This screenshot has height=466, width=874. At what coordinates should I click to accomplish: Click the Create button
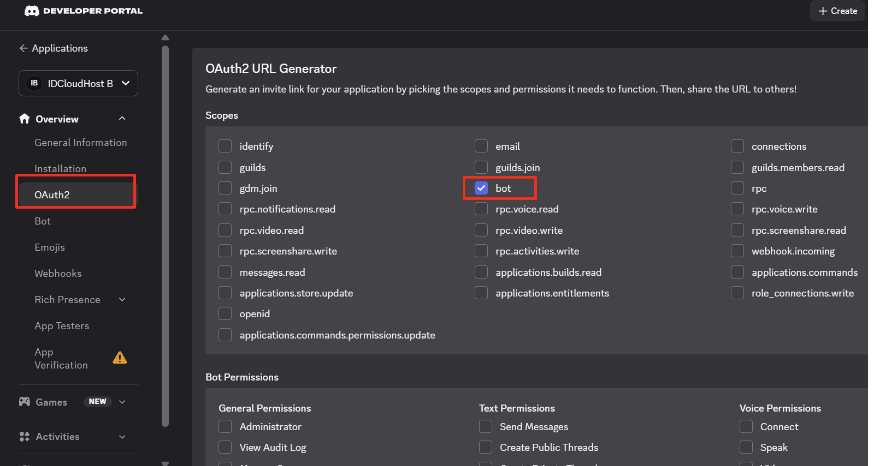click(838, 11)
